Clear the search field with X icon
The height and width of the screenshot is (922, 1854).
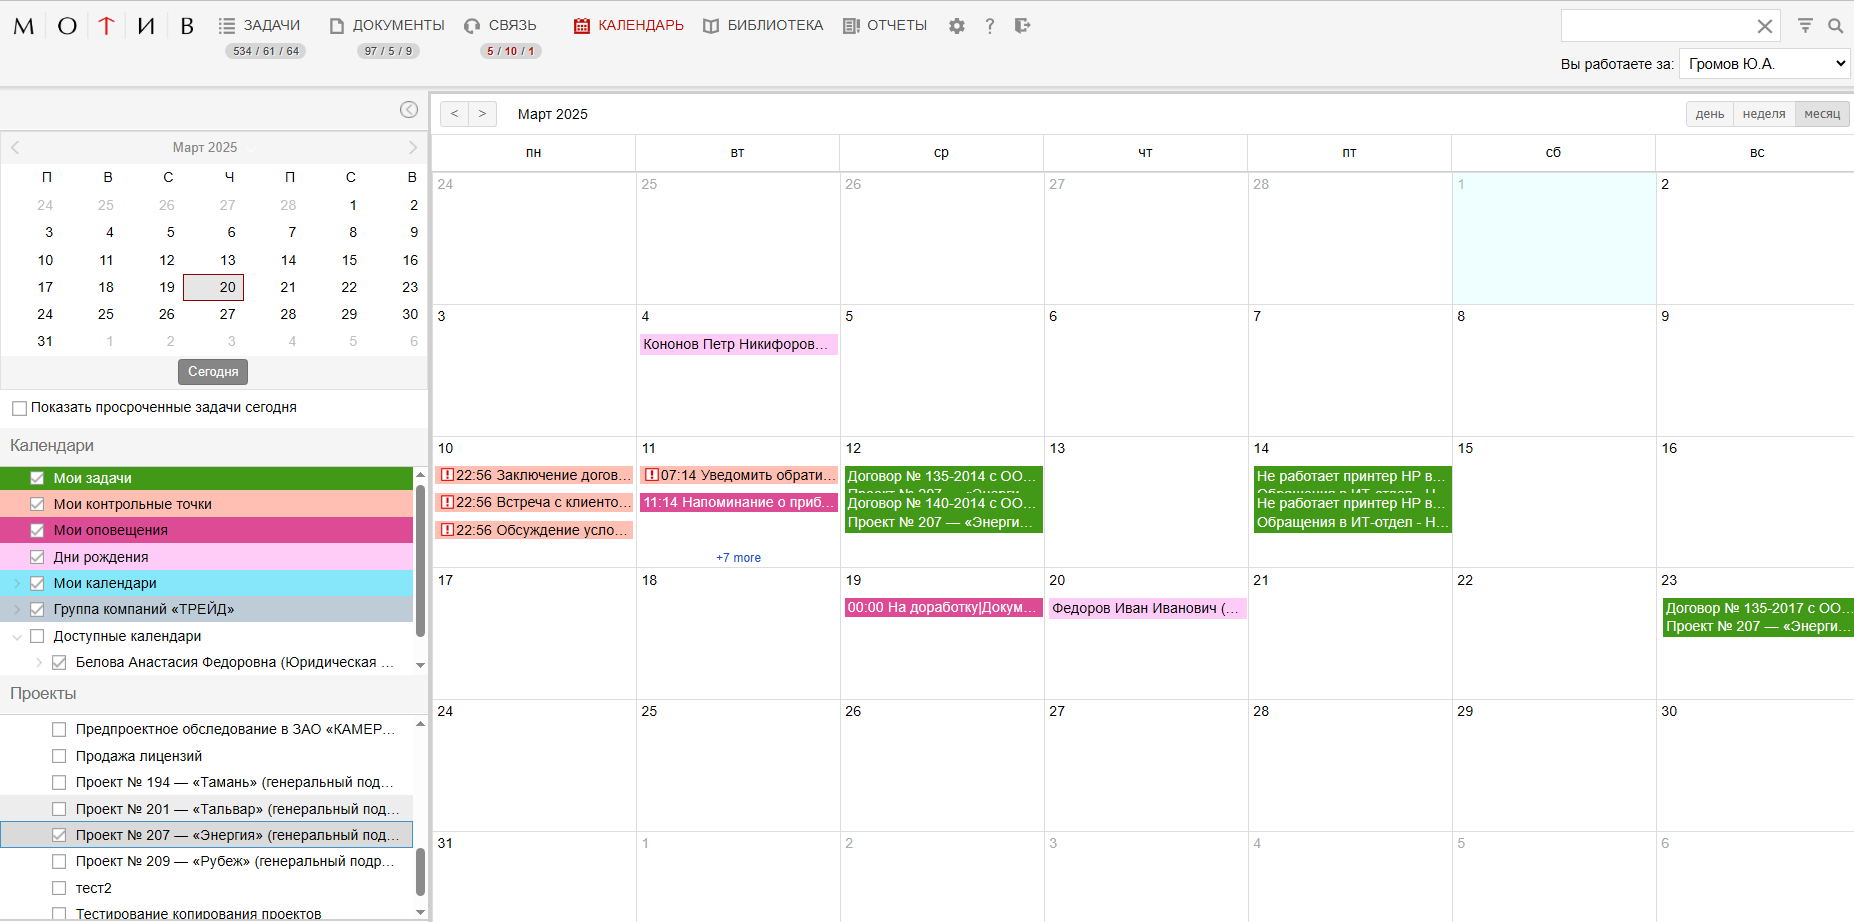[x=1765, y=26]
